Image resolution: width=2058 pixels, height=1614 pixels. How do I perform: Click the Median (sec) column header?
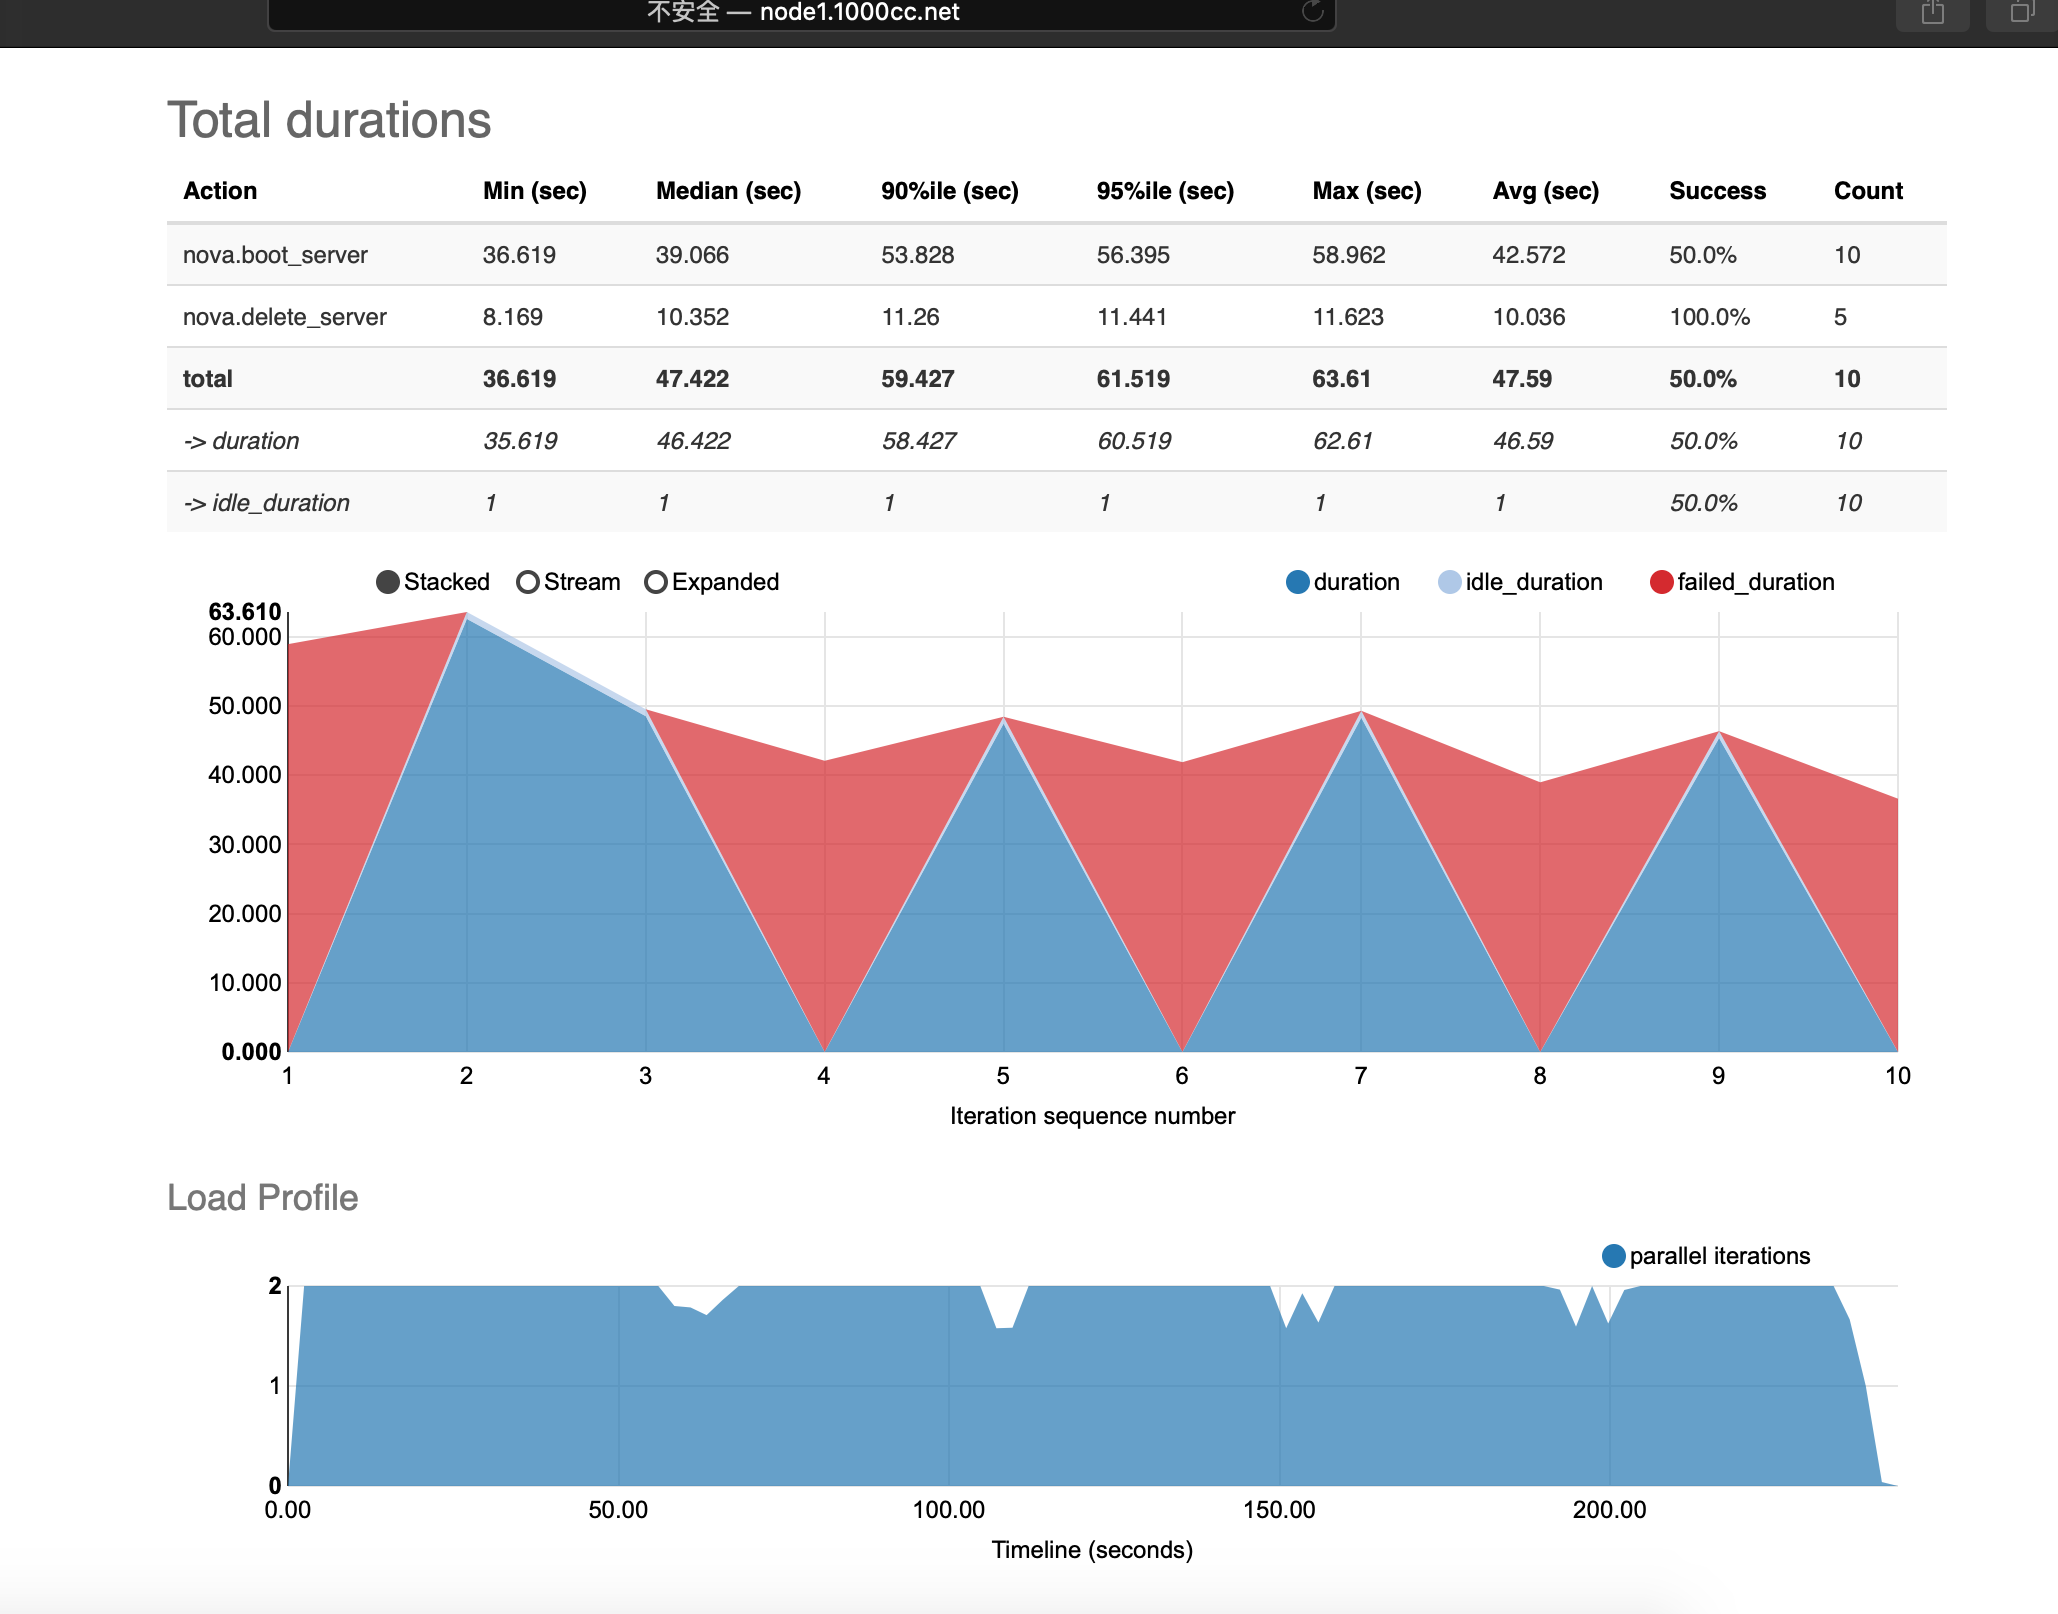(728, 191)
